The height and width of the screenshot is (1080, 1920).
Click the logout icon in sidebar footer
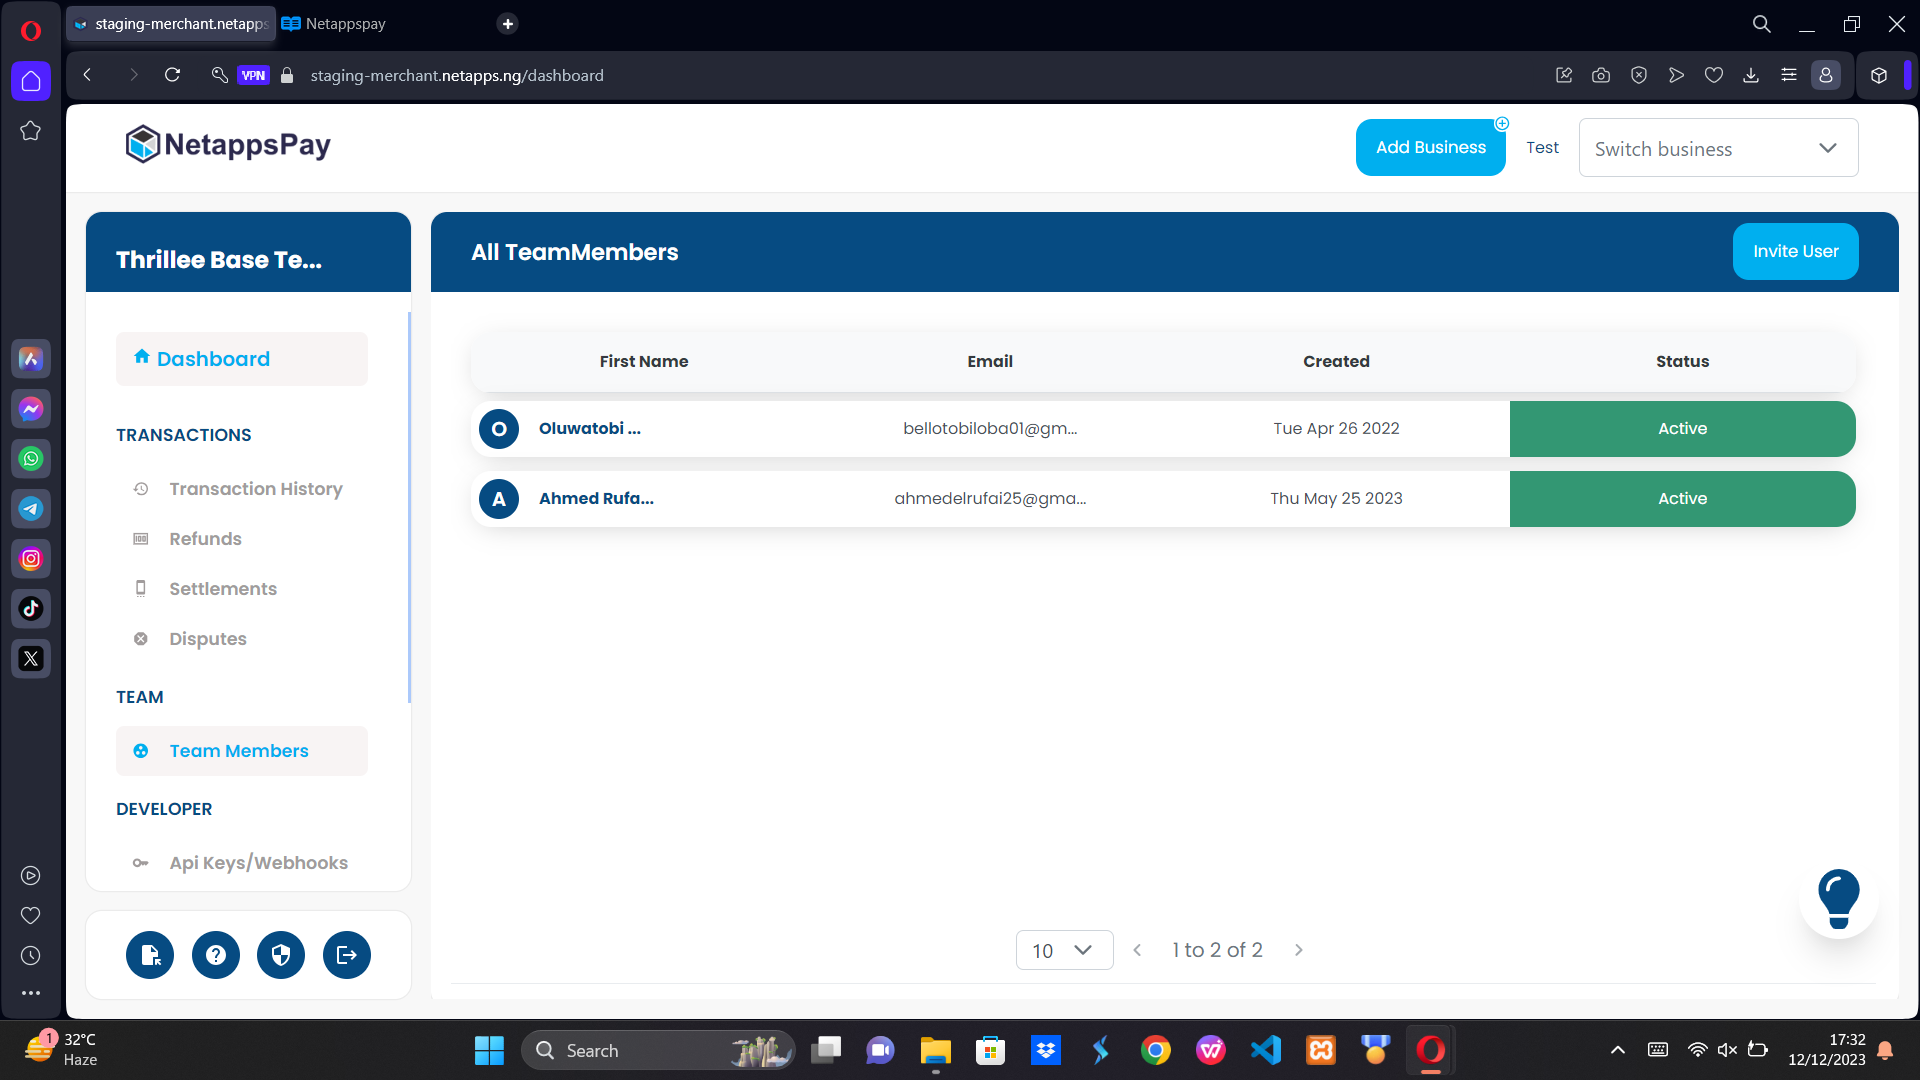(x=347, y=955)
